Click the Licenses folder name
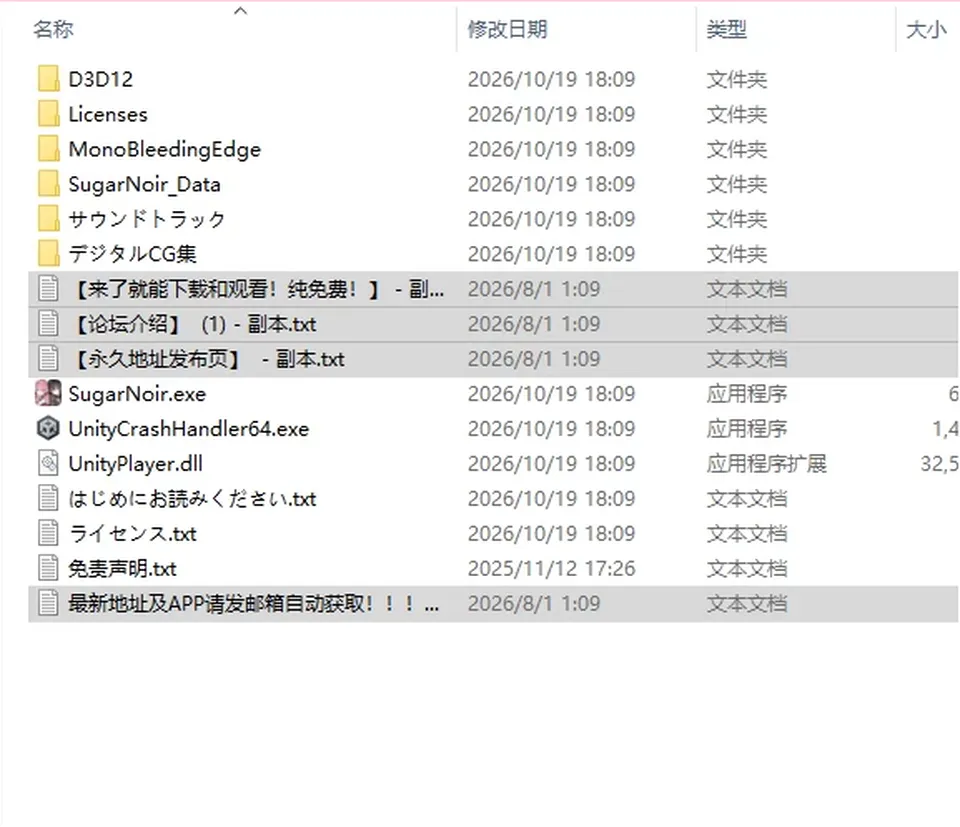This screenshot has width=960, height=827. (108, 114)
